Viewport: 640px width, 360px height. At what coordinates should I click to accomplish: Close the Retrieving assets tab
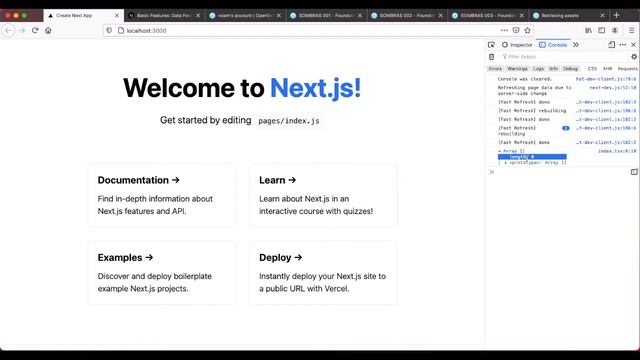(602, 16)
